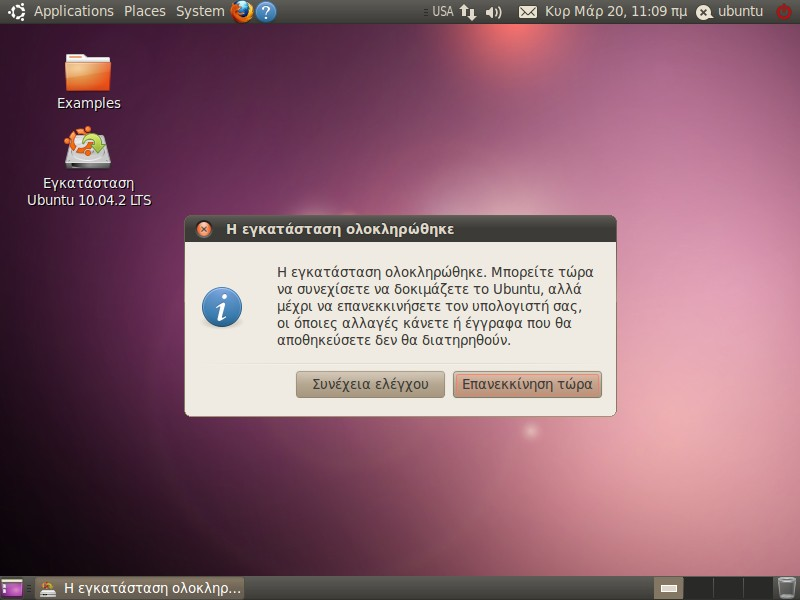Click the Ubuntu logo in the top panel
The width and height of the screenshot is (800, 600).
(x=16, y=11)
